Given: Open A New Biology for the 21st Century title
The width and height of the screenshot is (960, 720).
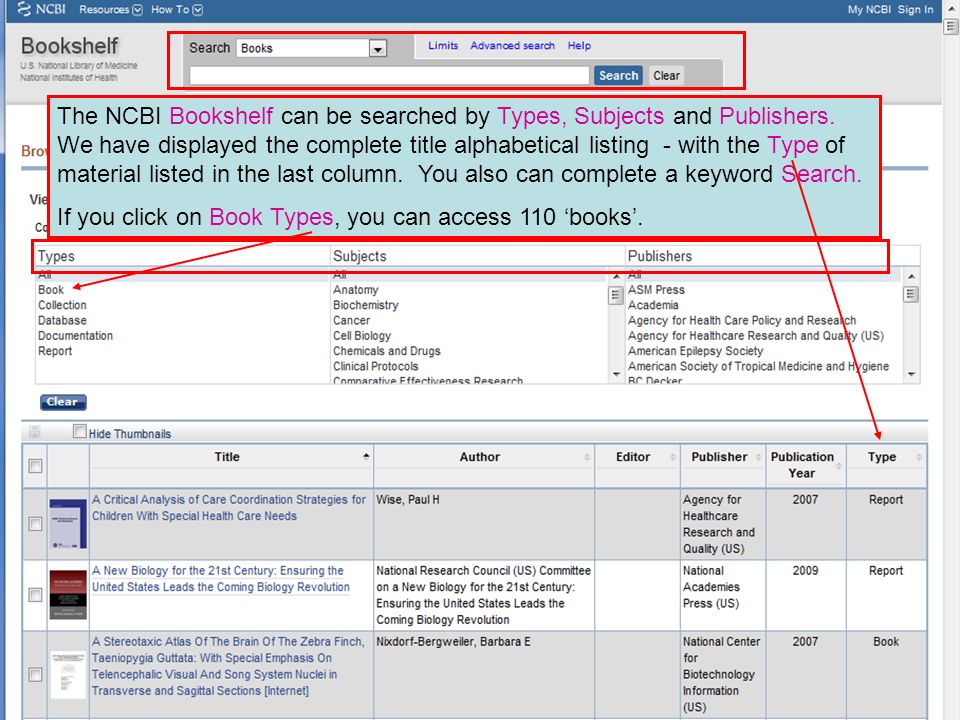Looking at the screenshot, I should coord(220,579).
